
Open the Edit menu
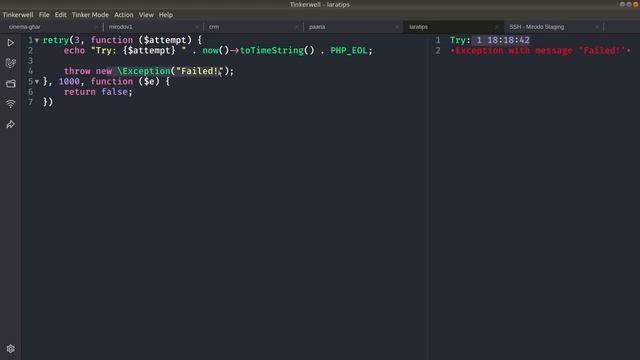(x=60, y=15)
